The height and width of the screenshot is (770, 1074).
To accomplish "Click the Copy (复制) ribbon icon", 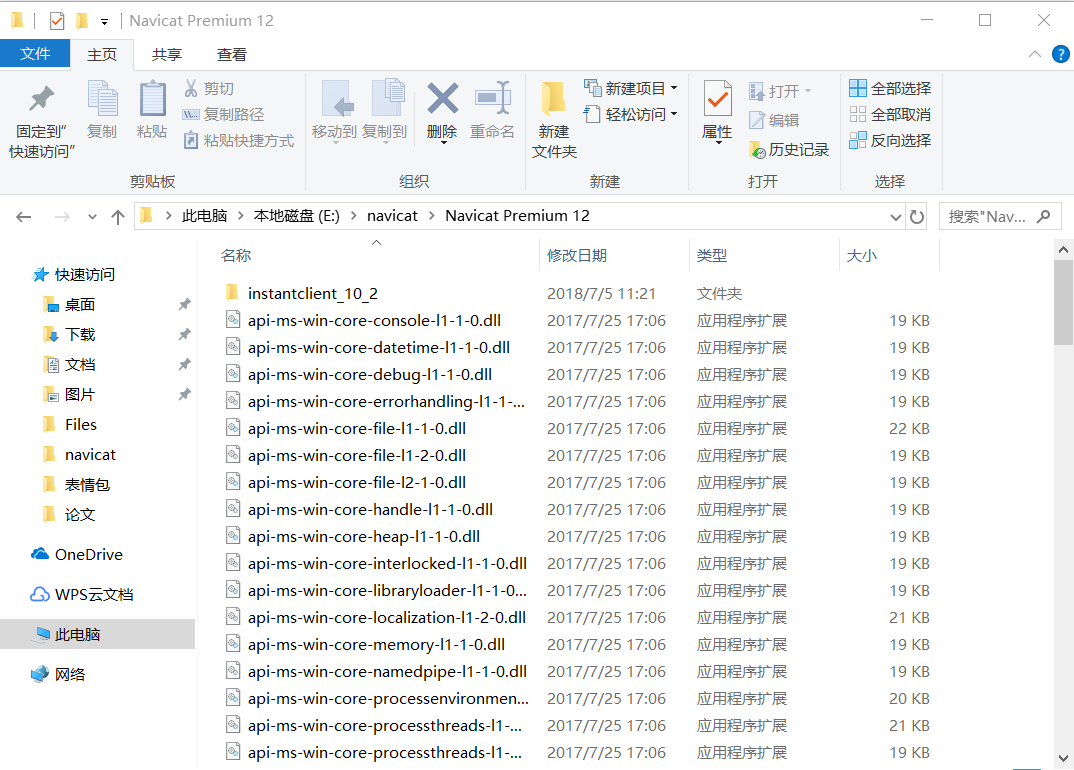I will click(x=103, y=98).
